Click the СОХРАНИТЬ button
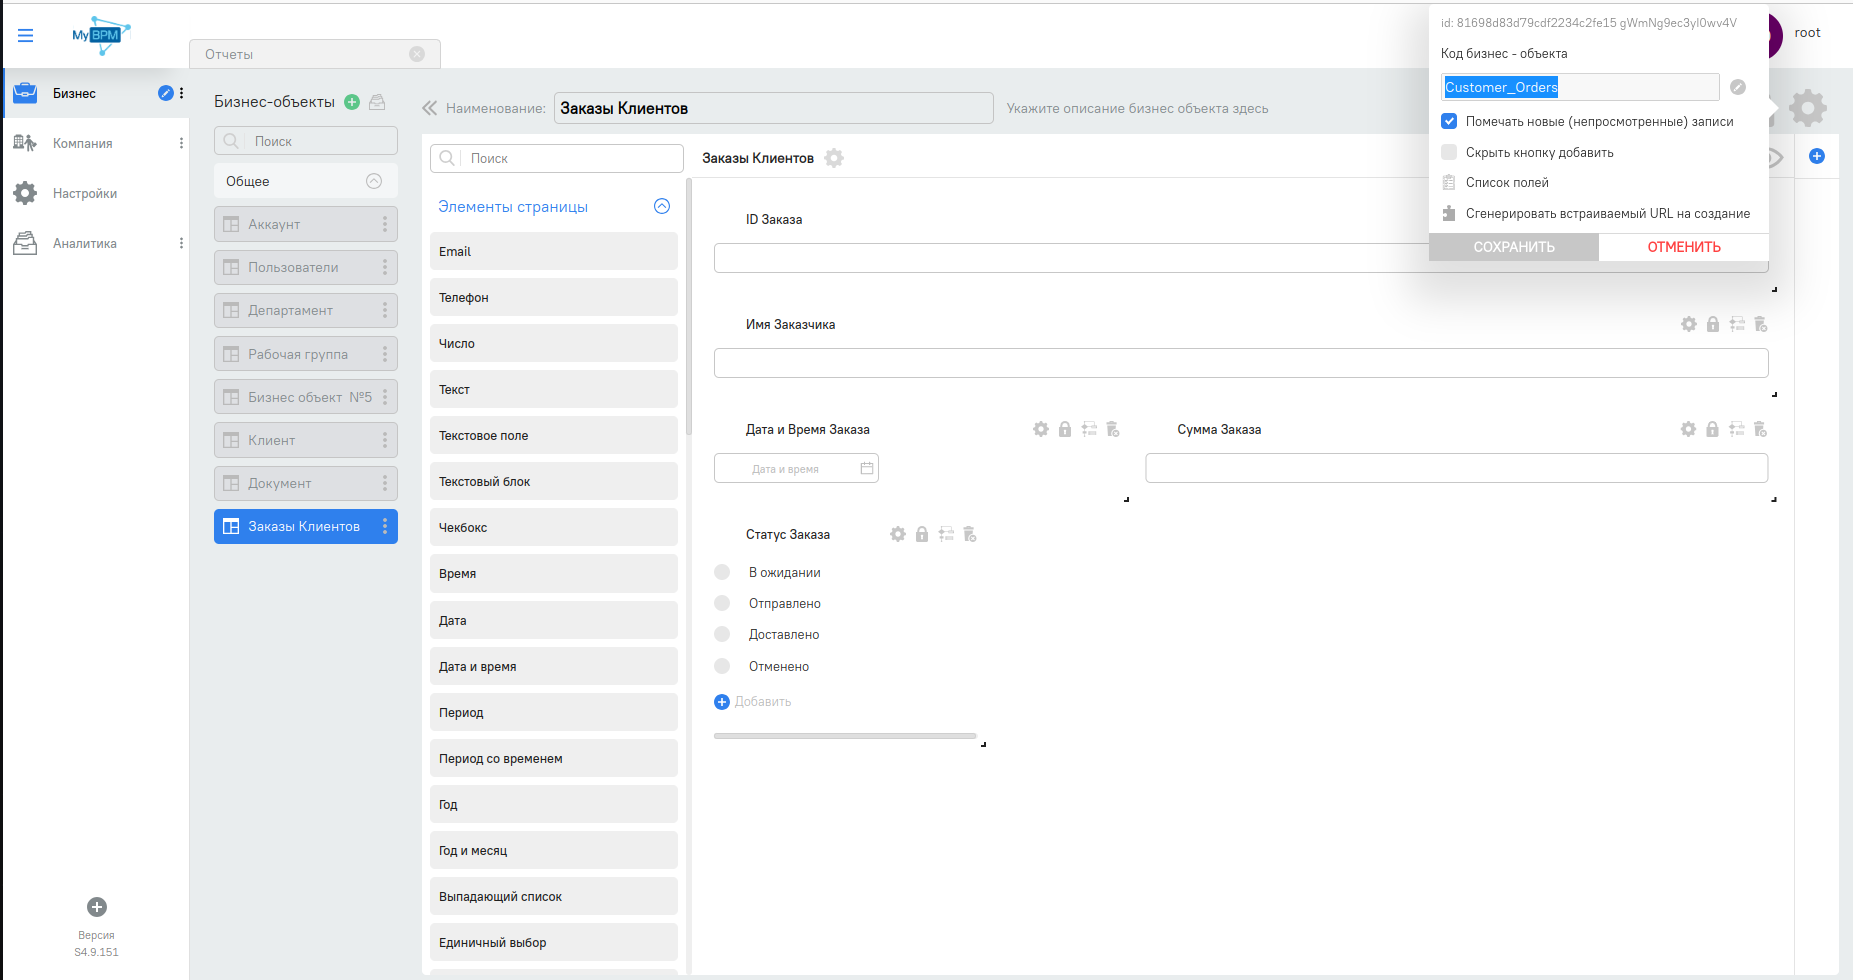Image resolution: width=1853 pixels, height=980 pixels. pyautogui.click(x=1513, y=247)
